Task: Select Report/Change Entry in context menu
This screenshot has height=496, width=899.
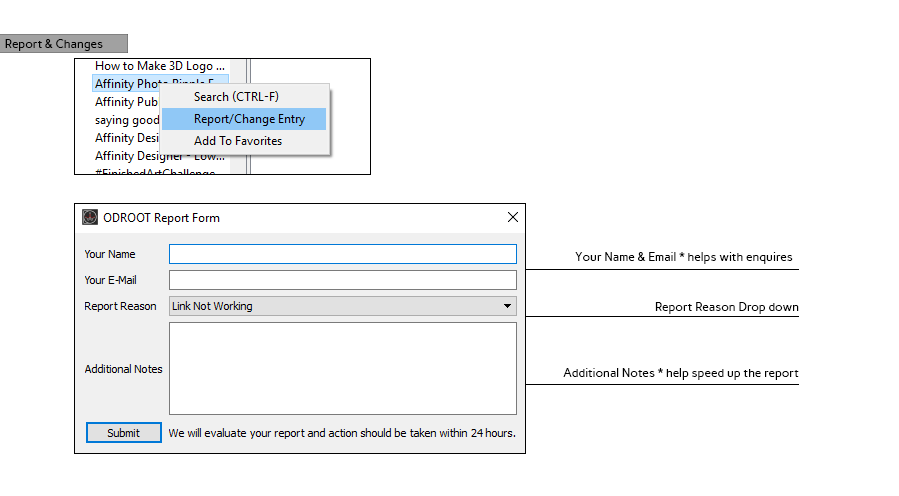Action: [249, 119]
